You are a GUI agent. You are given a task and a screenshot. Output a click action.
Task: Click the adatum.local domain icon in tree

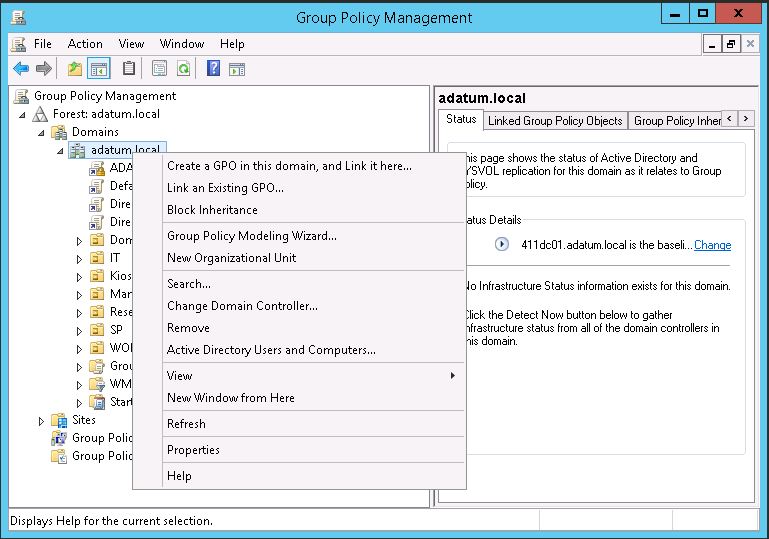click(x=77, y=150)
